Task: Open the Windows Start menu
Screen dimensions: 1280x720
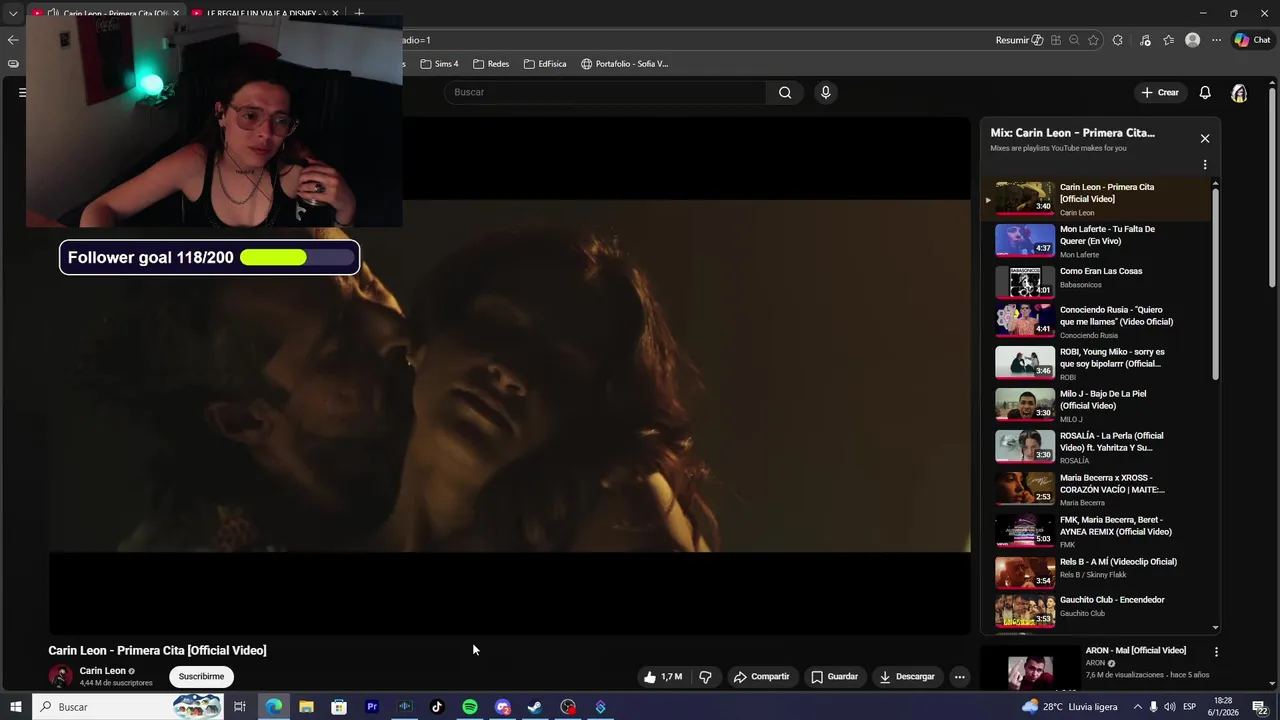Action: tap(15, 707)
